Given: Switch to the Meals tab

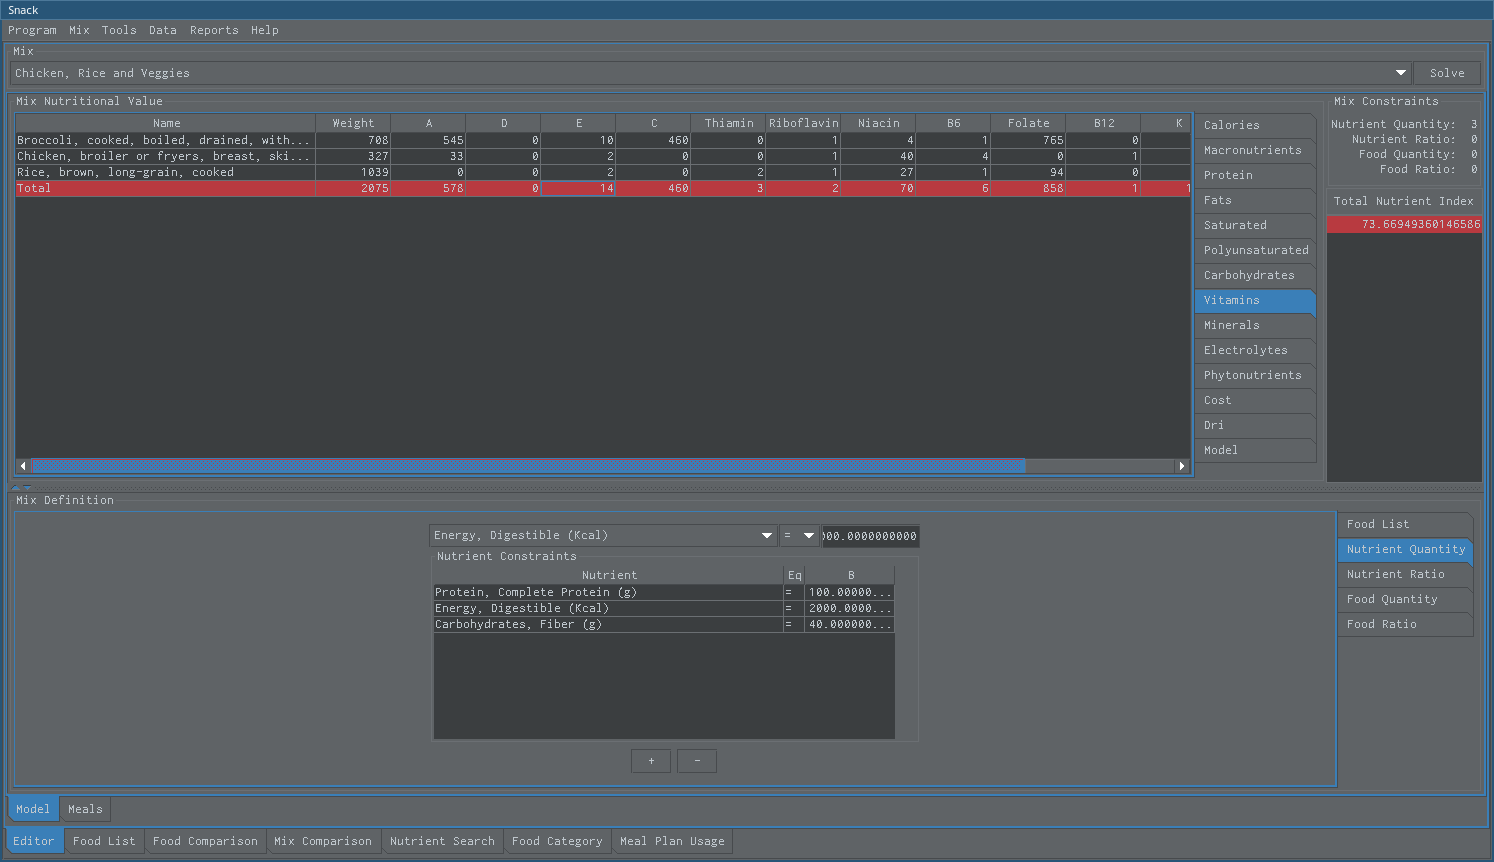Looking at the screenshot, I should [85, 809].
